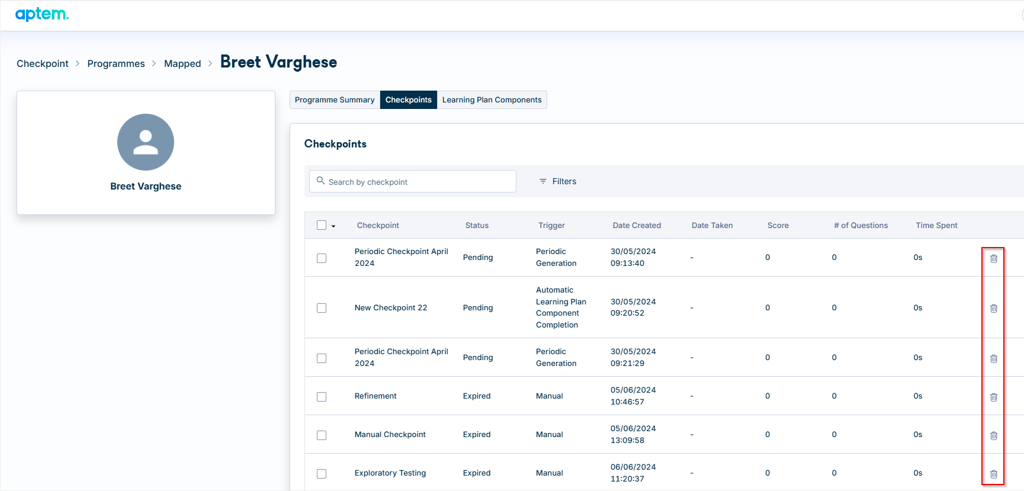Viewport: 1024px width, 491px height.
Task: Click the search magnifier icon
Action: coord(320,181)
